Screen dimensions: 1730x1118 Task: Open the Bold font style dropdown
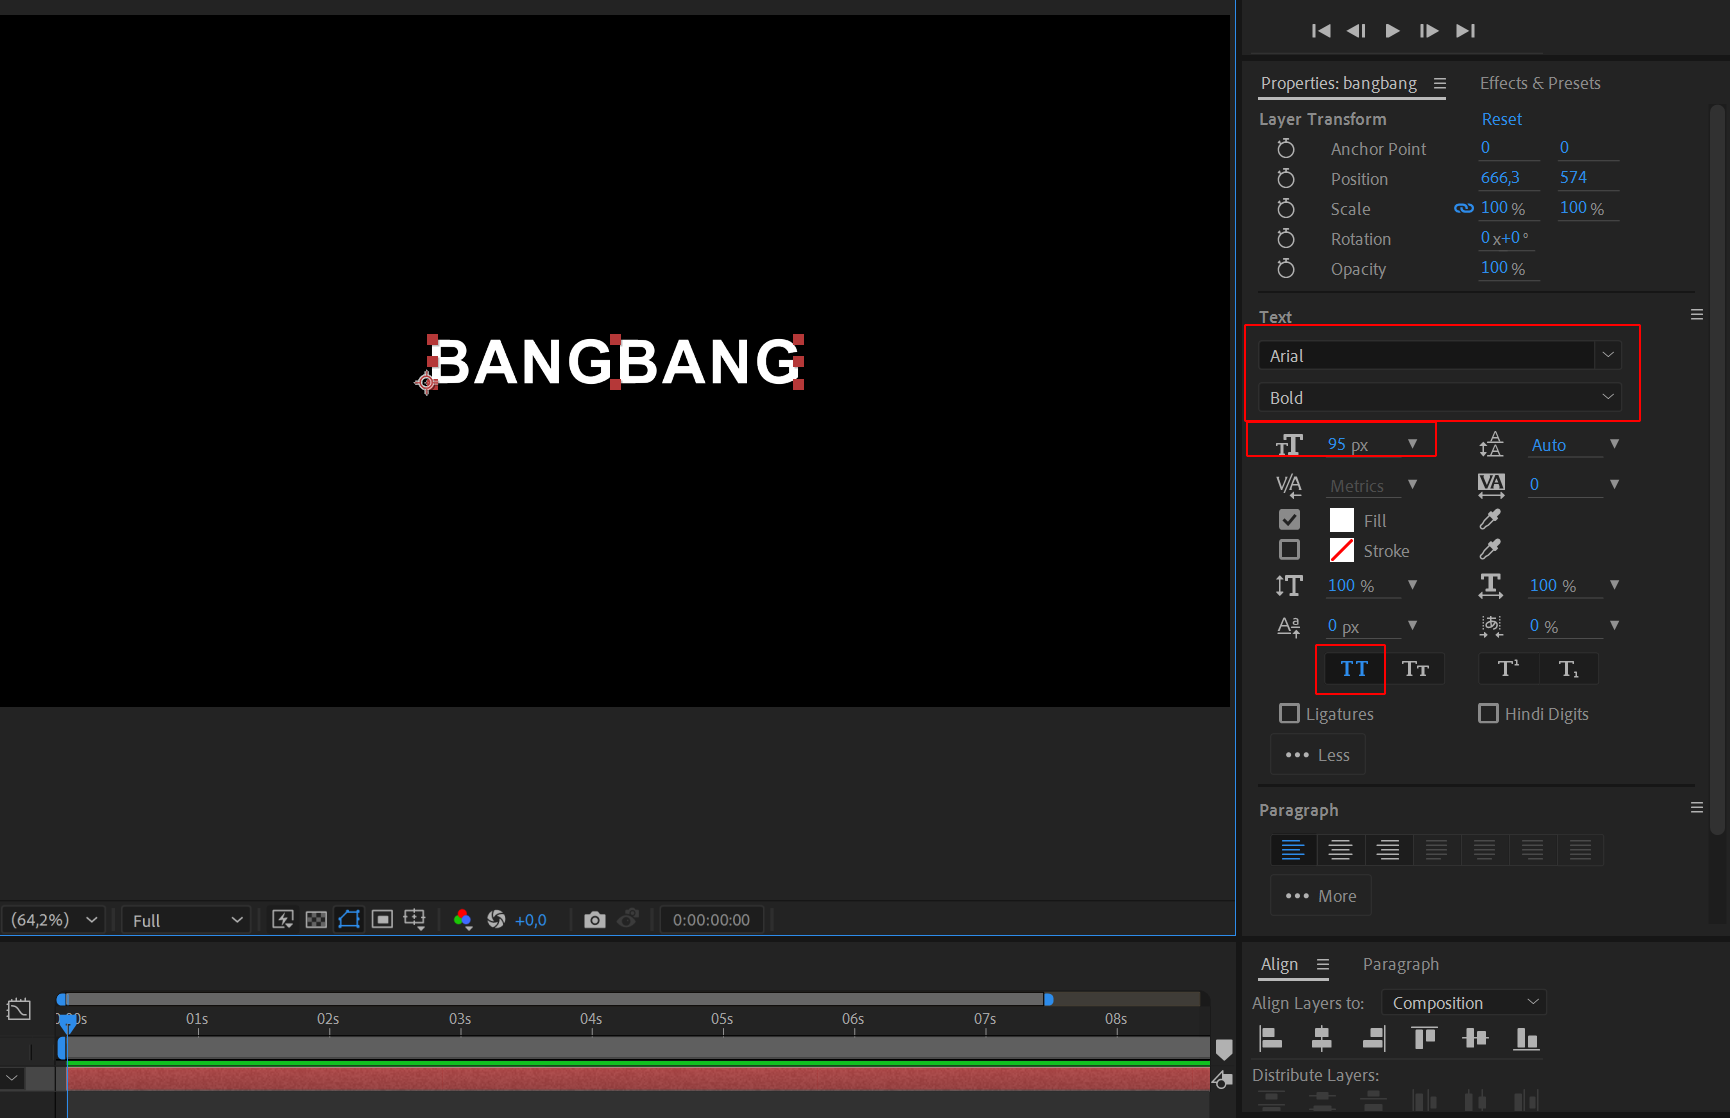tap(1607, 397)
